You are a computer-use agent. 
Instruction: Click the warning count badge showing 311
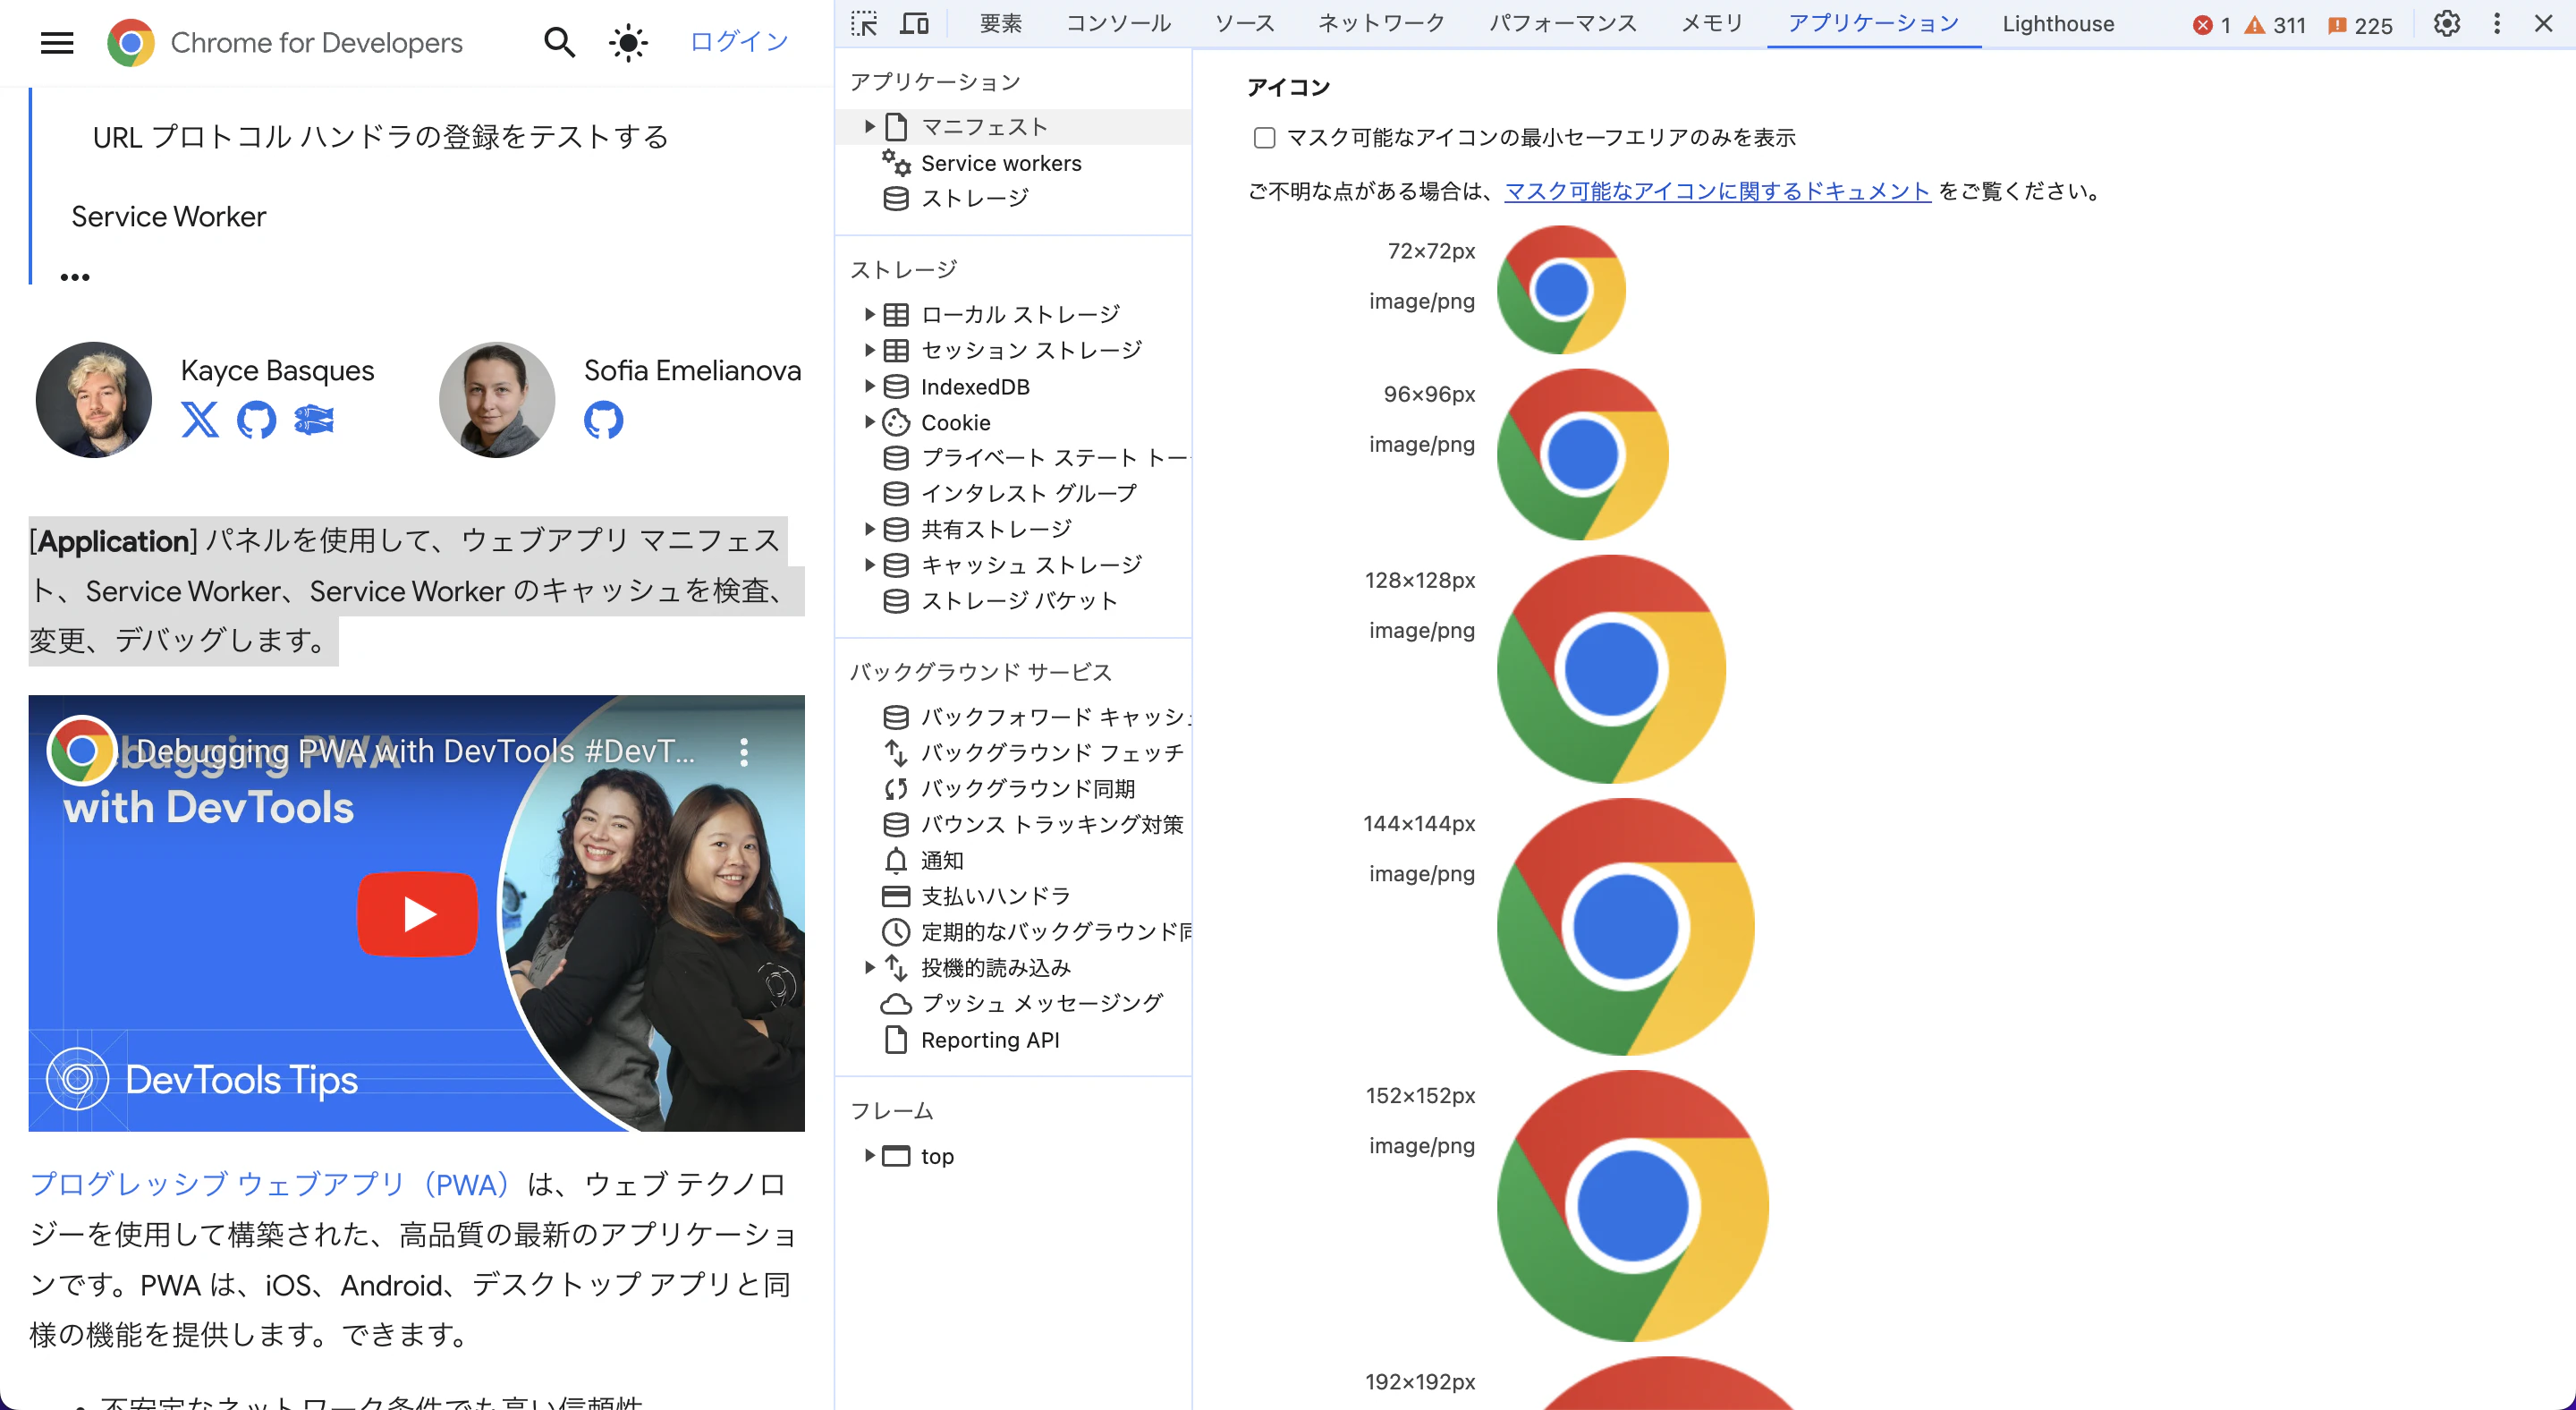click(2275, 25)
